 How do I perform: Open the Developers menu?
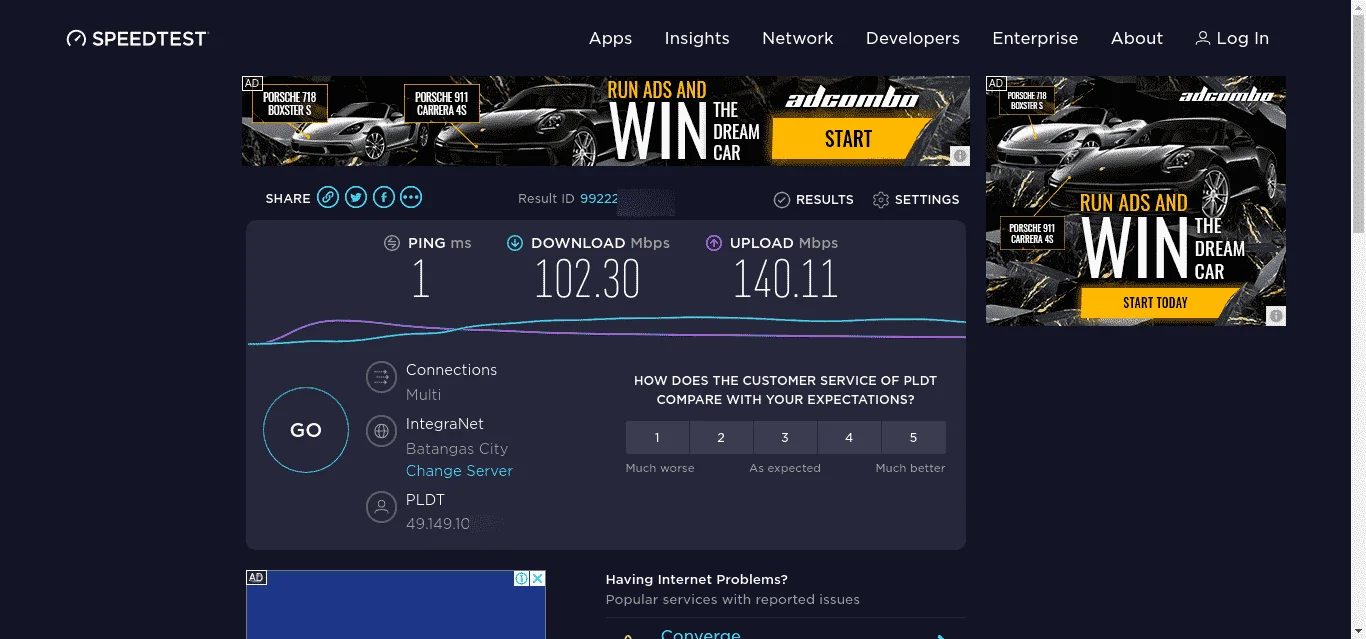912,38
